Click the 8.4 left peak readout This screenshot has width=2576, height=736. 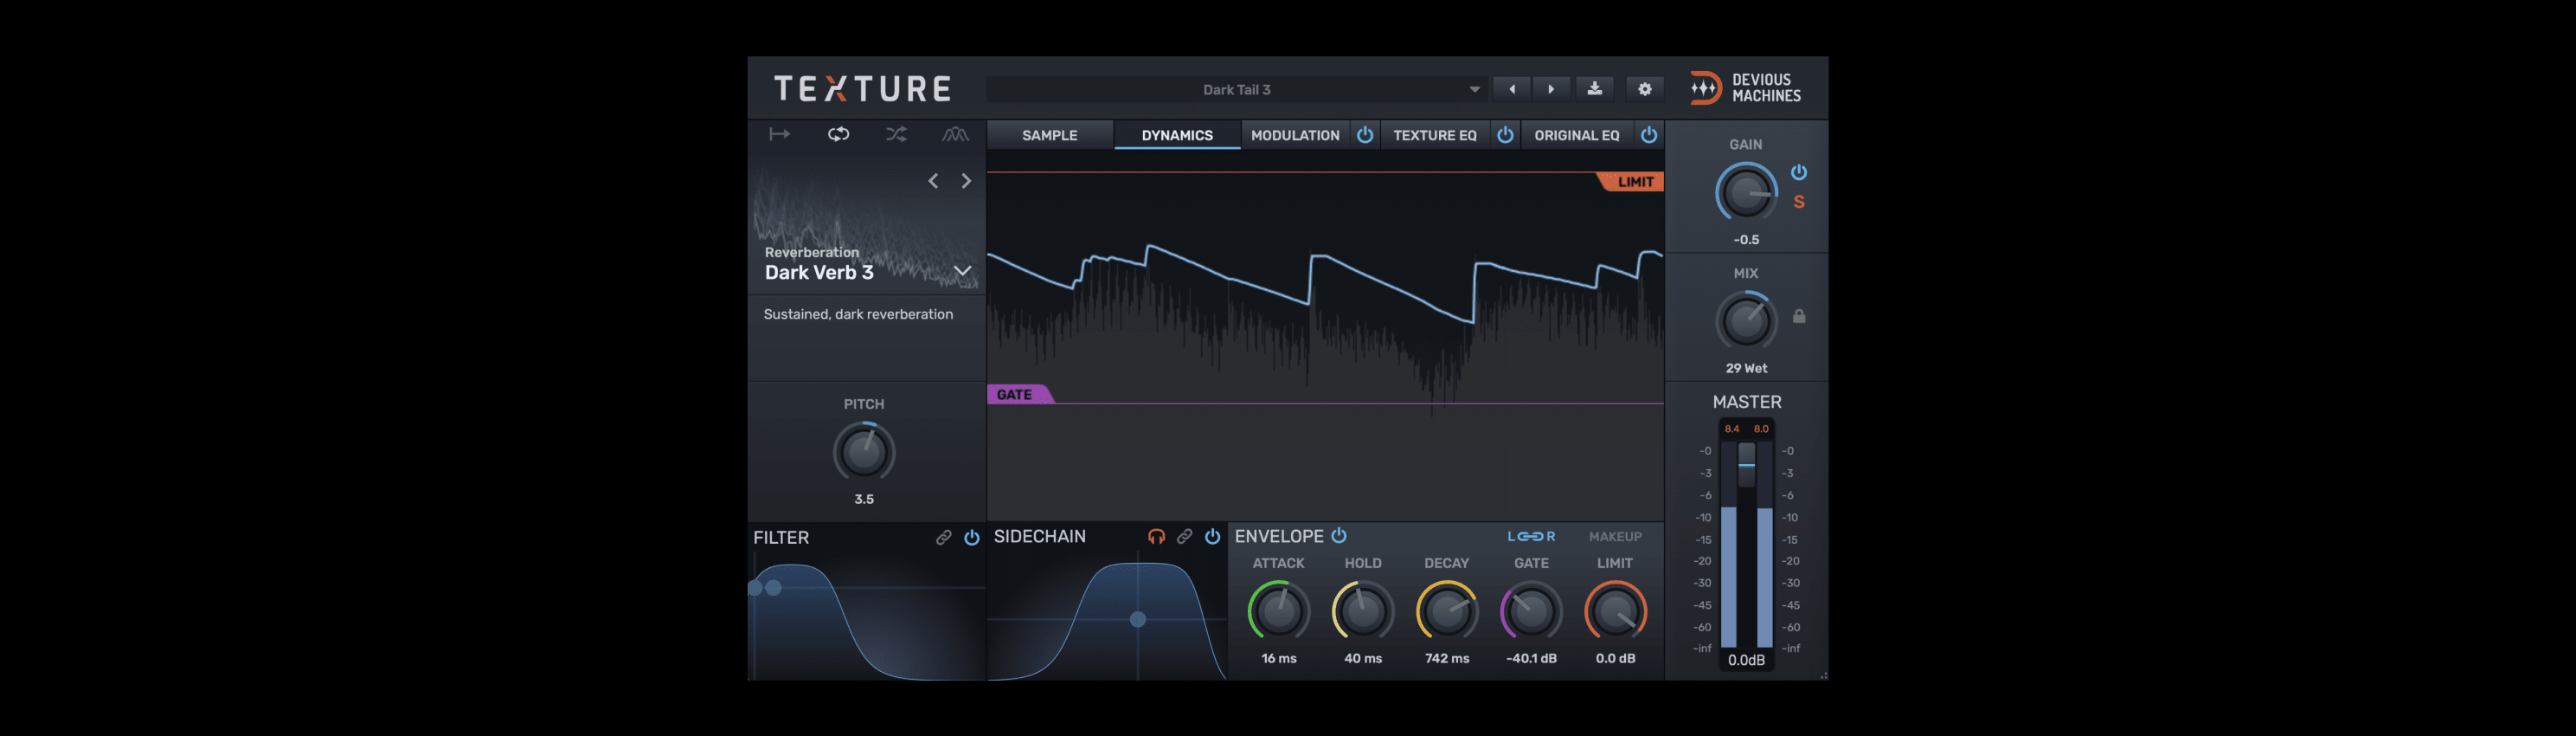pyautogui.click(x=1731, y=429)
